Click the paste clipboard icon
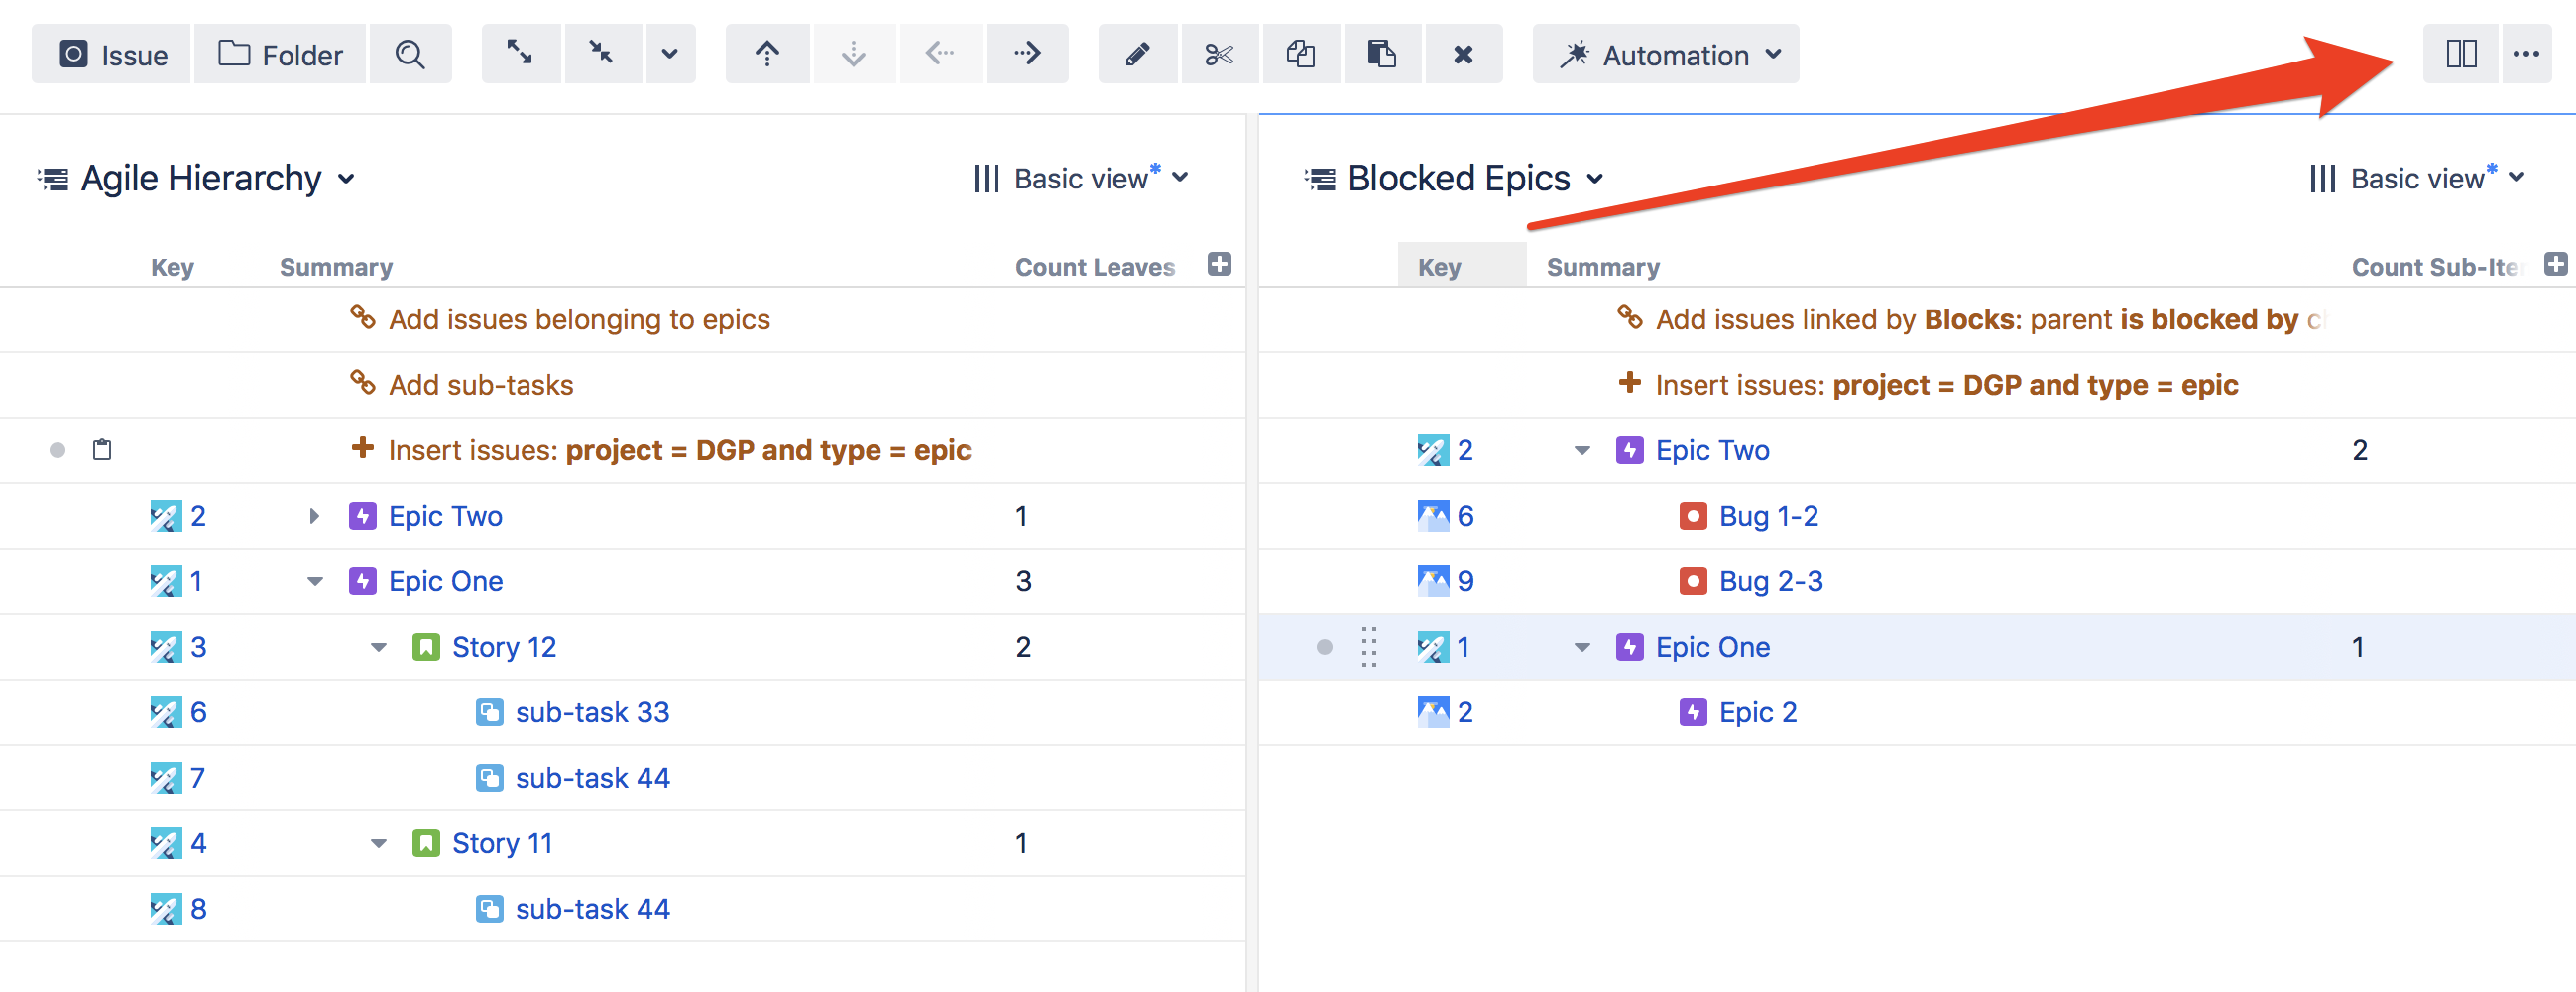Image resolution: width=2576 pixels, height=992 pixels. [x=1381, y=54]
